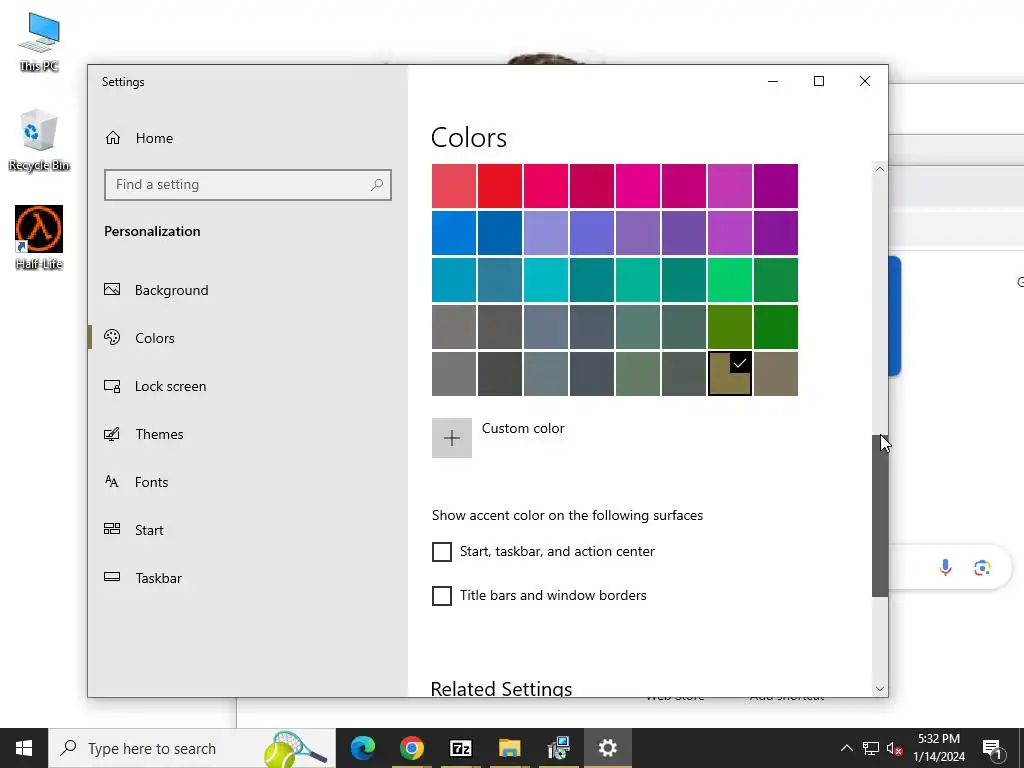1024x768 pixels.
Task: Click the date 1/14/2024 in taskbar
Action: point(938,757)
